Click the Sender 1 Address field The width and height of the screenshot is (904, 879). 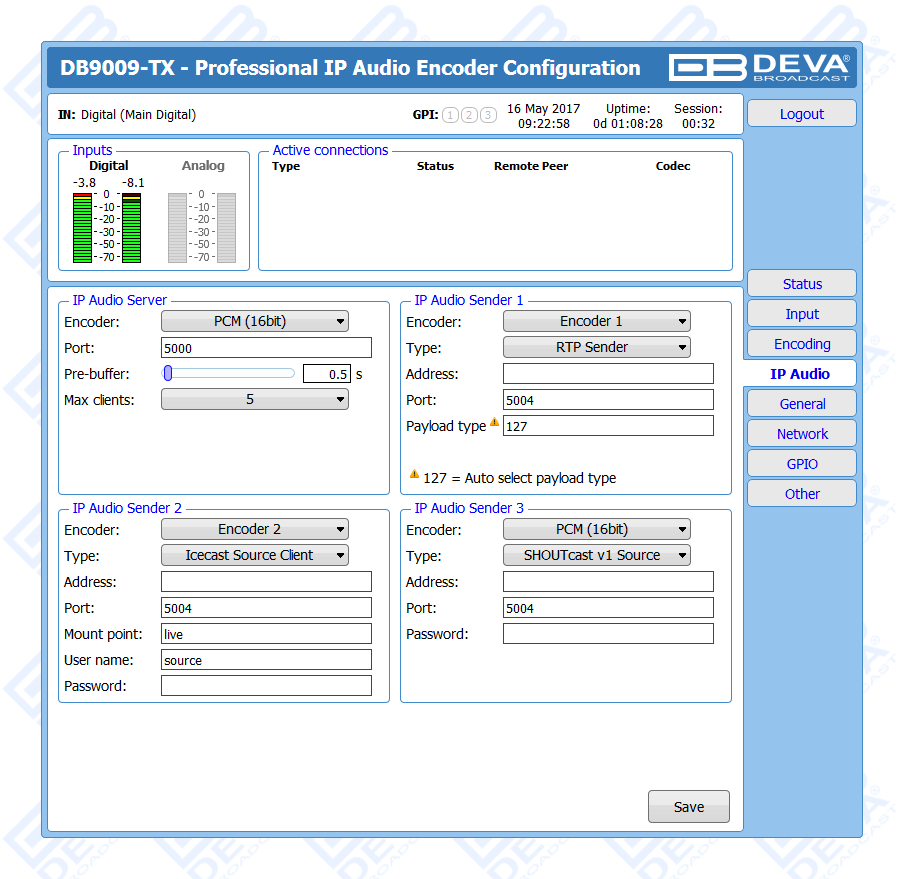(608, 374)
